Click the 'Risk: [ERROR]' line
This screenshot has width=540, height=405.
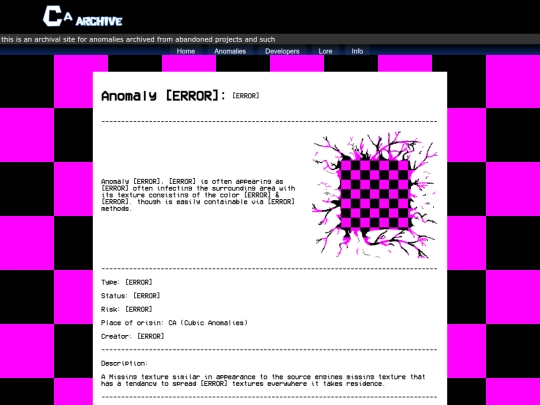(127, 309)
